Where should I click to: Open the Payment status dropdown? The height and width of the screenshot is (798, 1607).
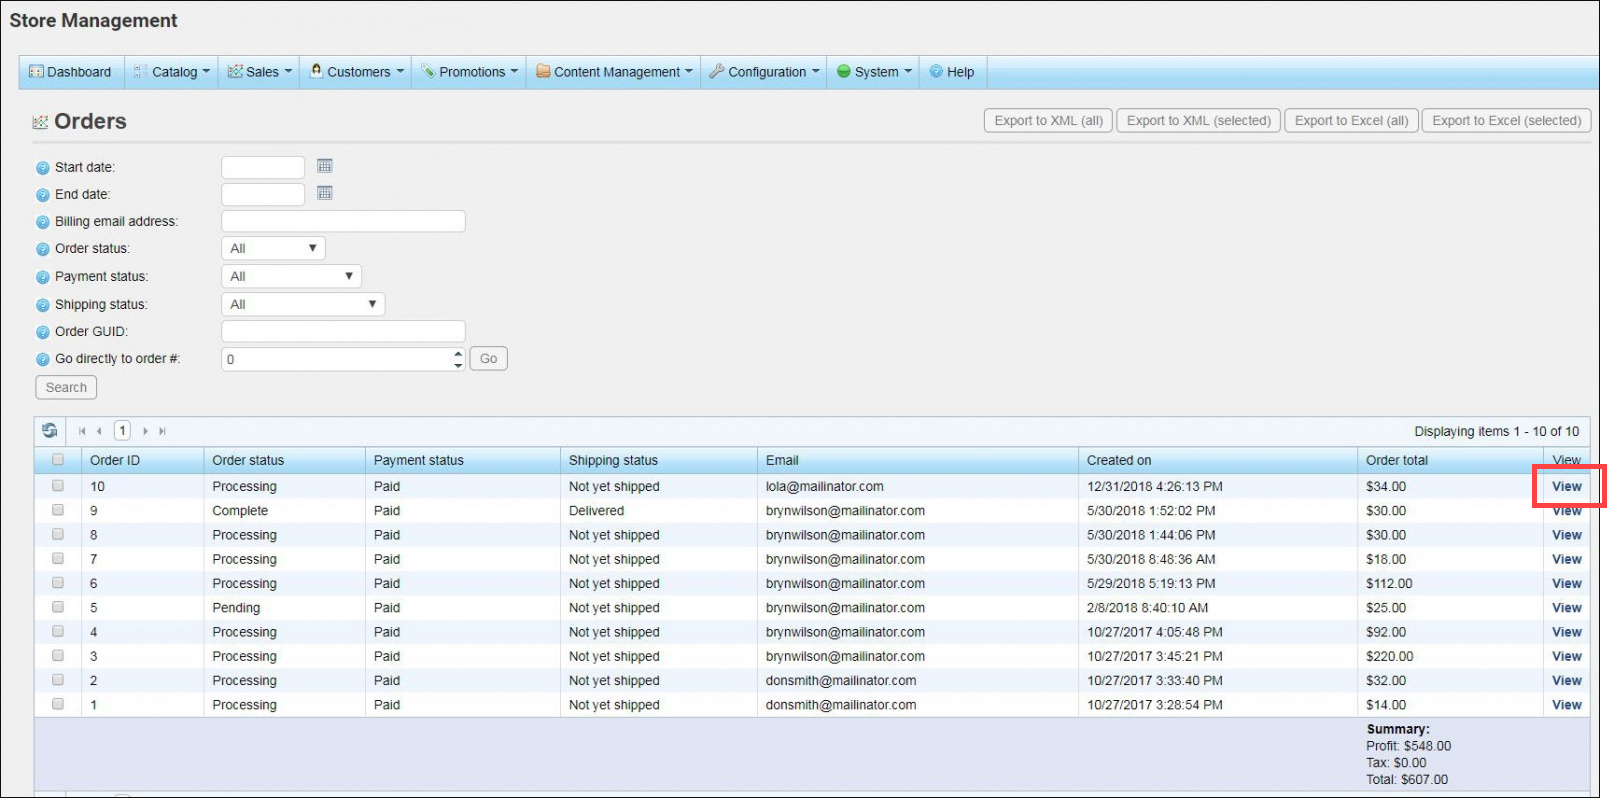click(291, 276)
